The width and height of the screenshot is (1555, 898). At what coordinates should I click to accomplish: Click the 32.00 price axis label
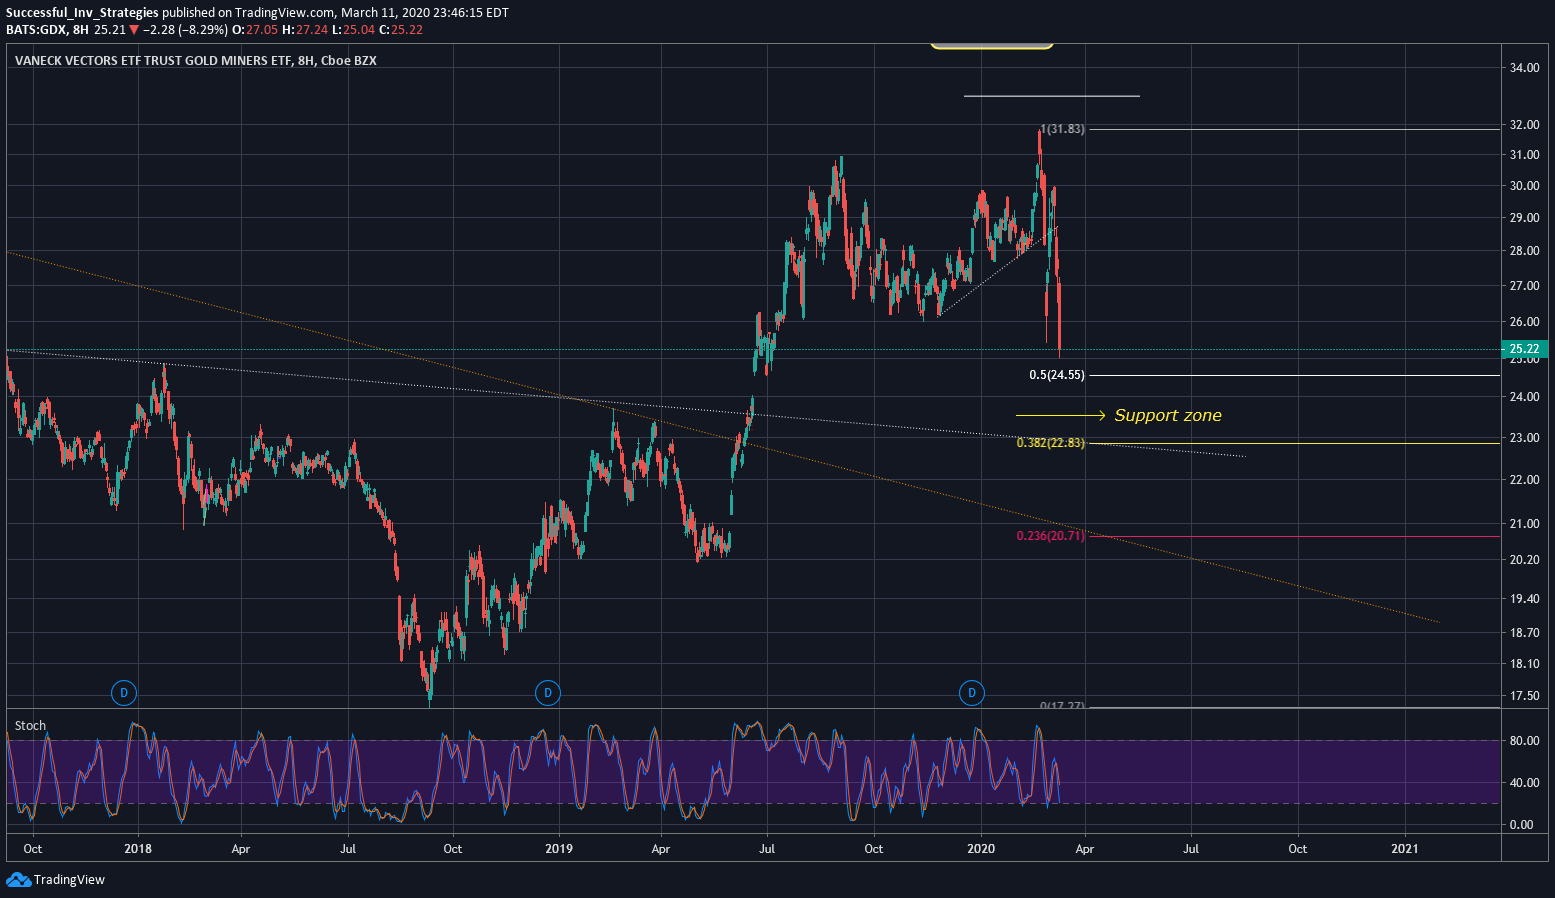1524,126
